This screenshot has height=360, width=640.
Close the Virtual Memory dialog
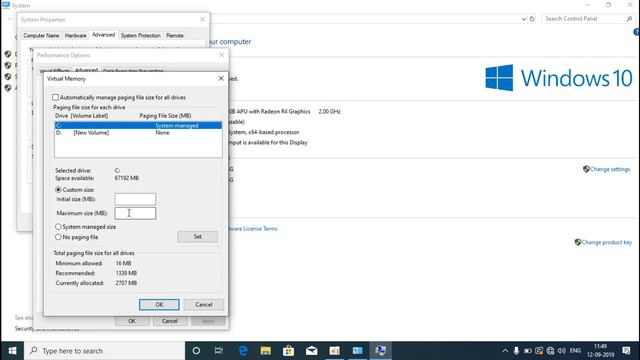[221, 78]
